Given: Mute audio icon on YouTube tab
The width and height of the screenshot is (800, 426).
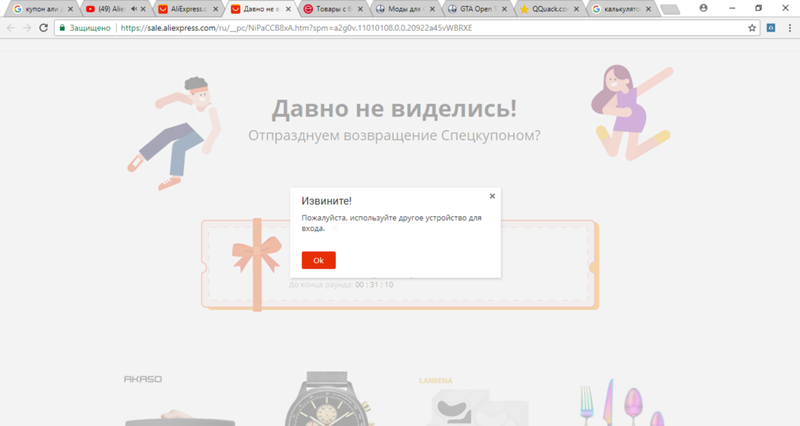Looking at the screenshot, I should pyautogui.click(x=134, y=9).
